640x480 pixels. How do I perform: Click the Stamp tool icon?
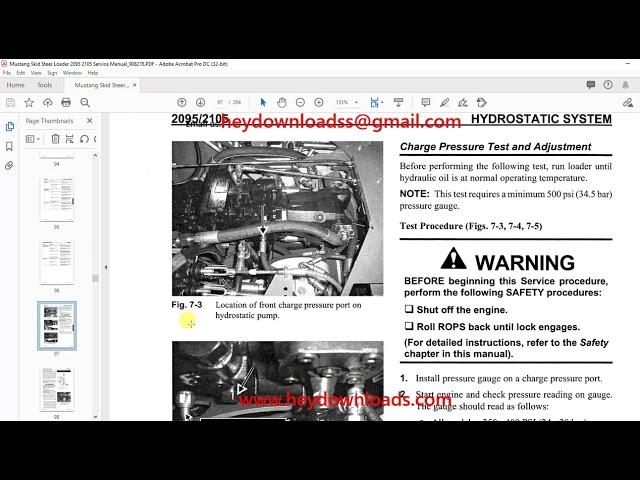482,102
